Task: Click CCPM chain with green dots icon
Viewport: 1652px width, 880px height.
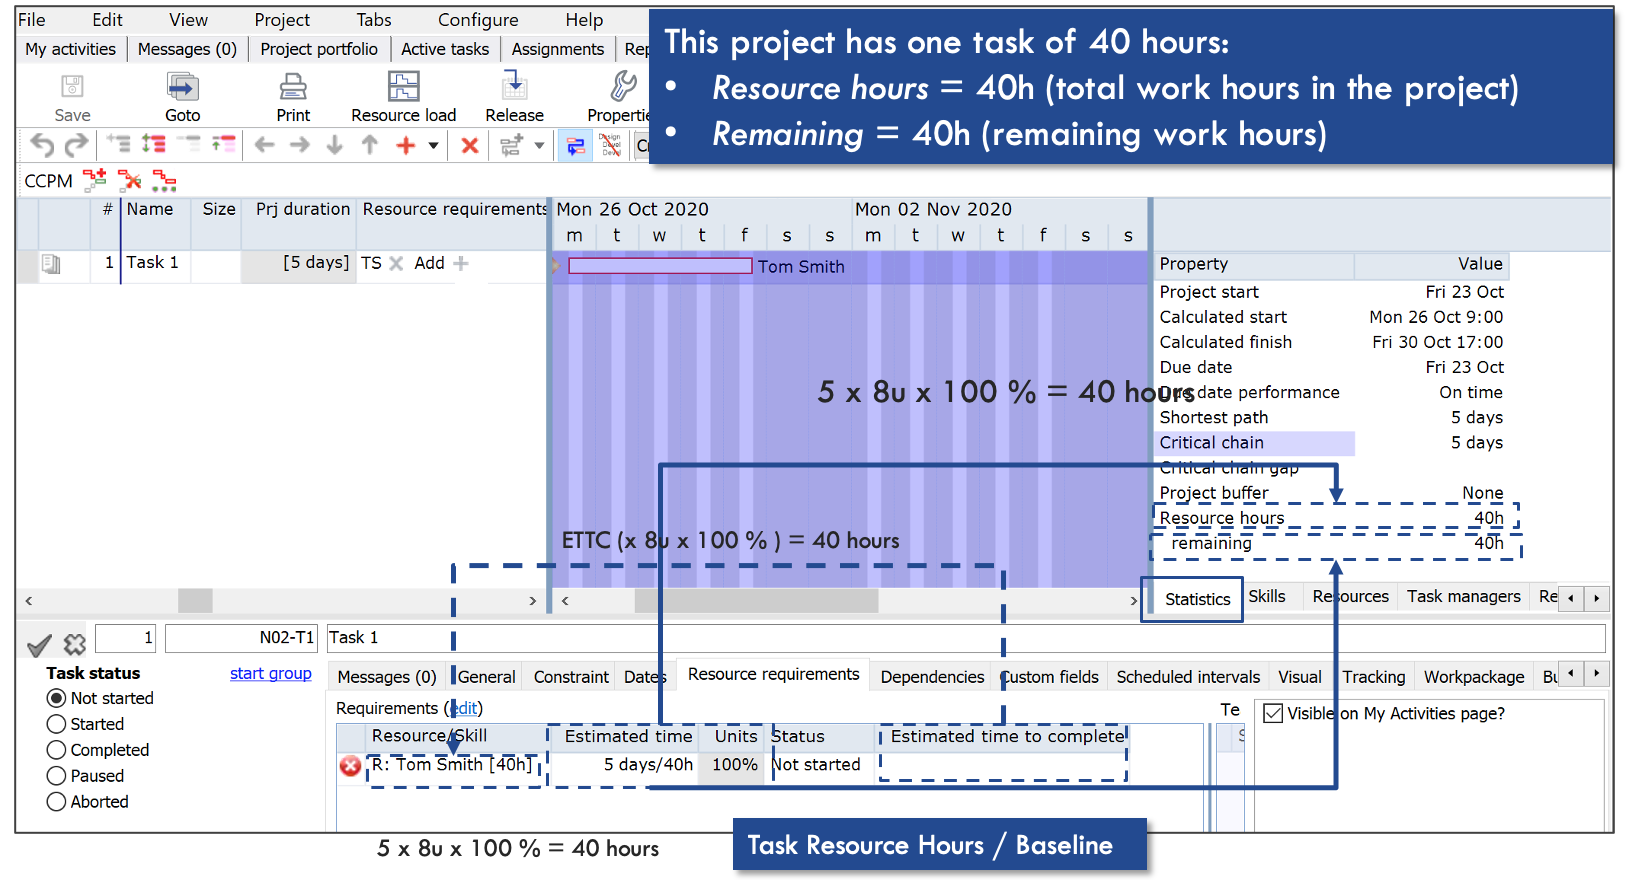Action: pyautogui.click(x=164, y=180)
